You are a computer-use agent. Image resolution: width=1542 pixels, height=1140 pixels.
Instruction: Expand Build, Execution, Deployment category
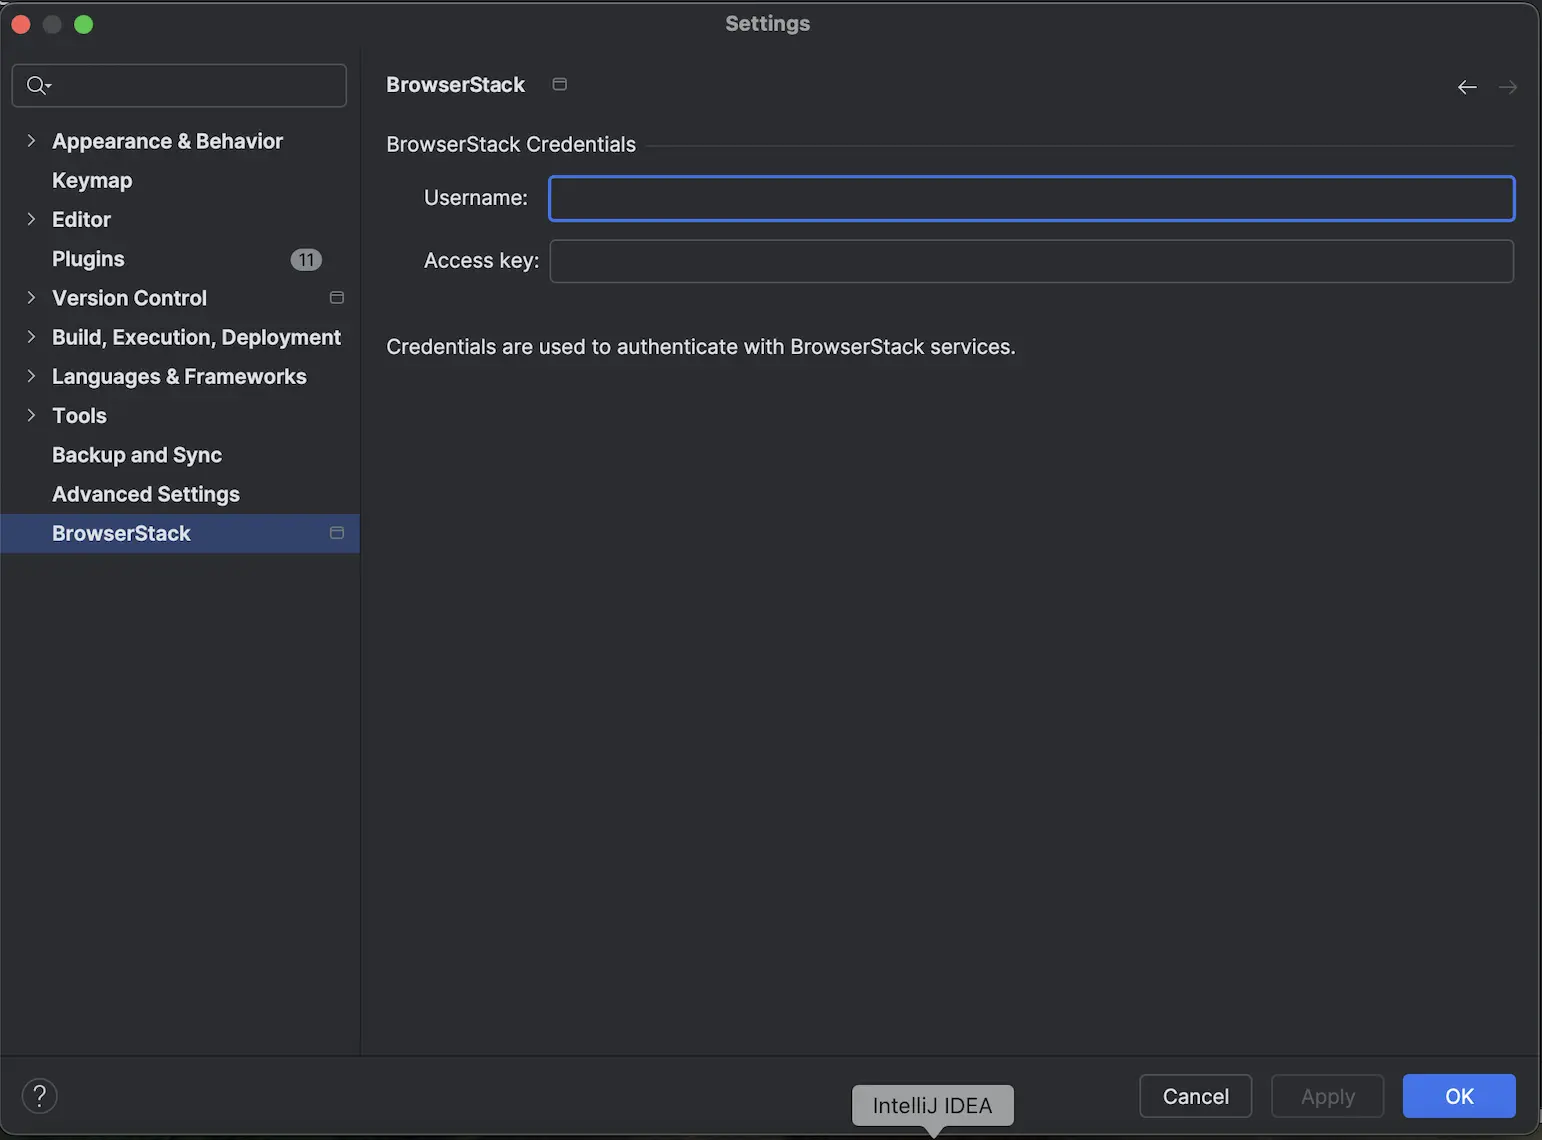[30, 337]
